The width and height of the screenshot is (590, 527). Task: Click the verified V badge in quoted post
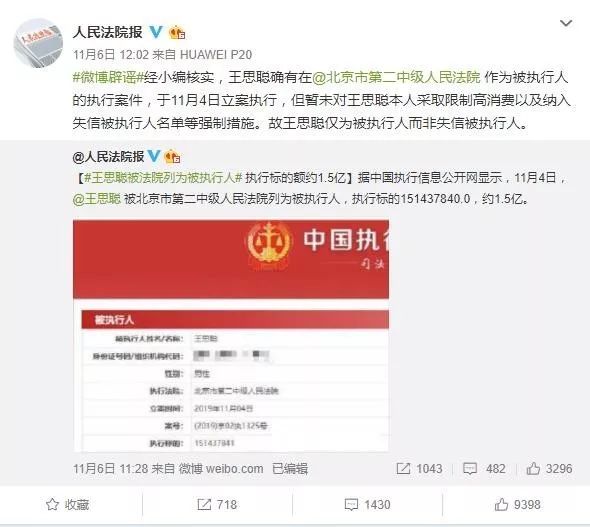pyautogui.click(x=154, y=156)
